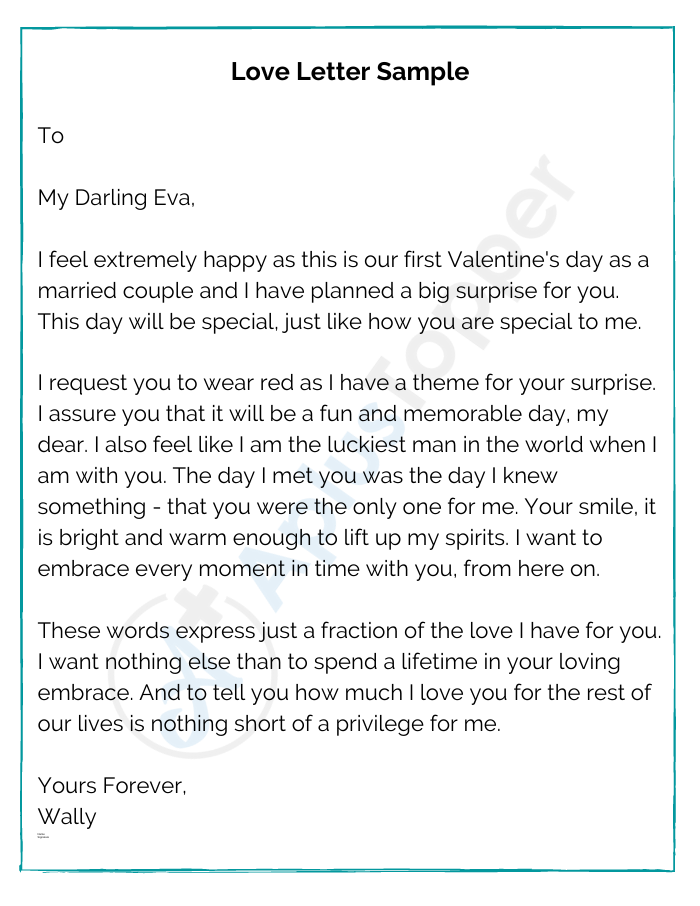The height and width of the screenshot is (906, 700).
Task: Click the signature name "Wally"
Action: [67, 817]
